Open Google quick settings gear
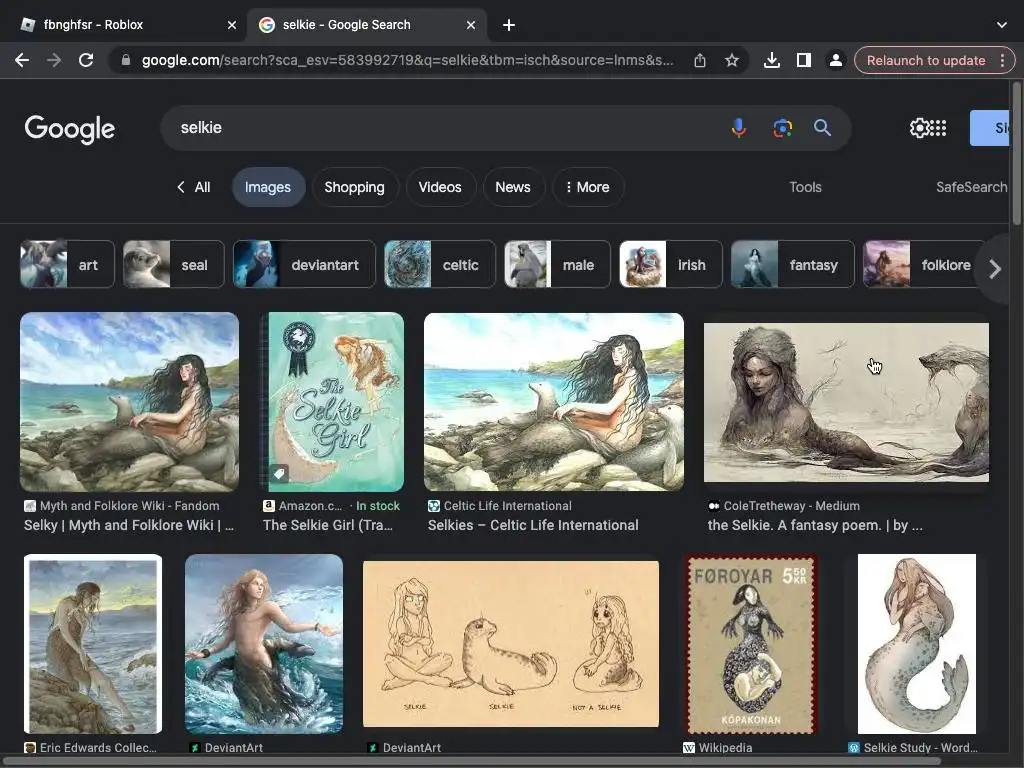The image size is (1024, 768). coord(920,128)
